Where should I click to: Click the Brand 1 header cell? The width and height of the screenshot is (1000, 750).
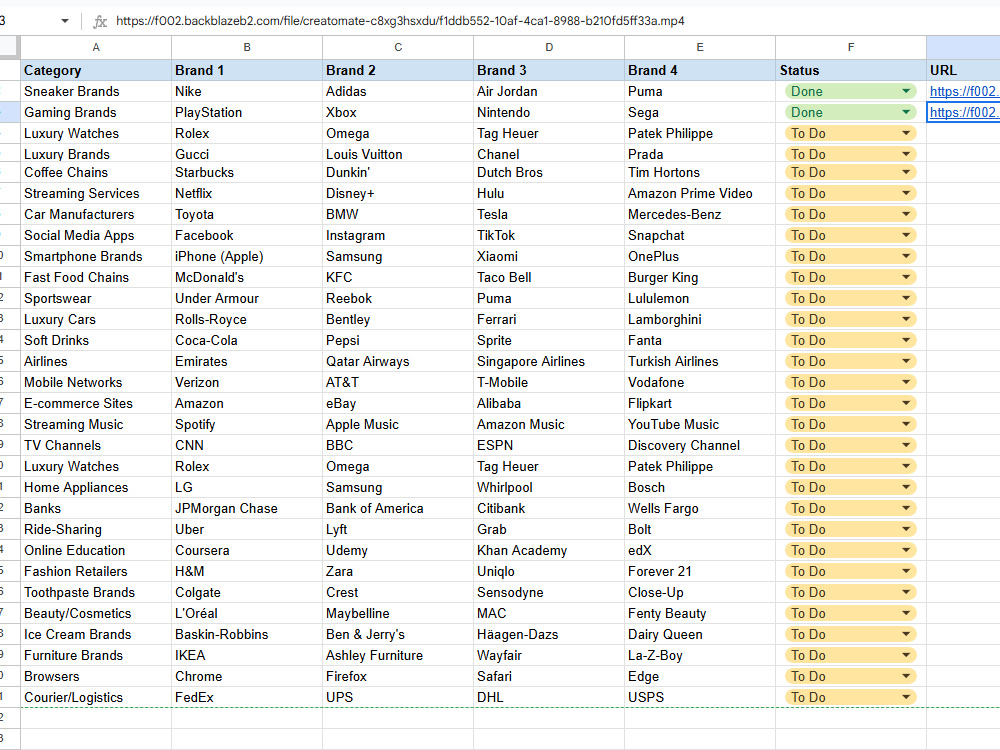[247, 70]
